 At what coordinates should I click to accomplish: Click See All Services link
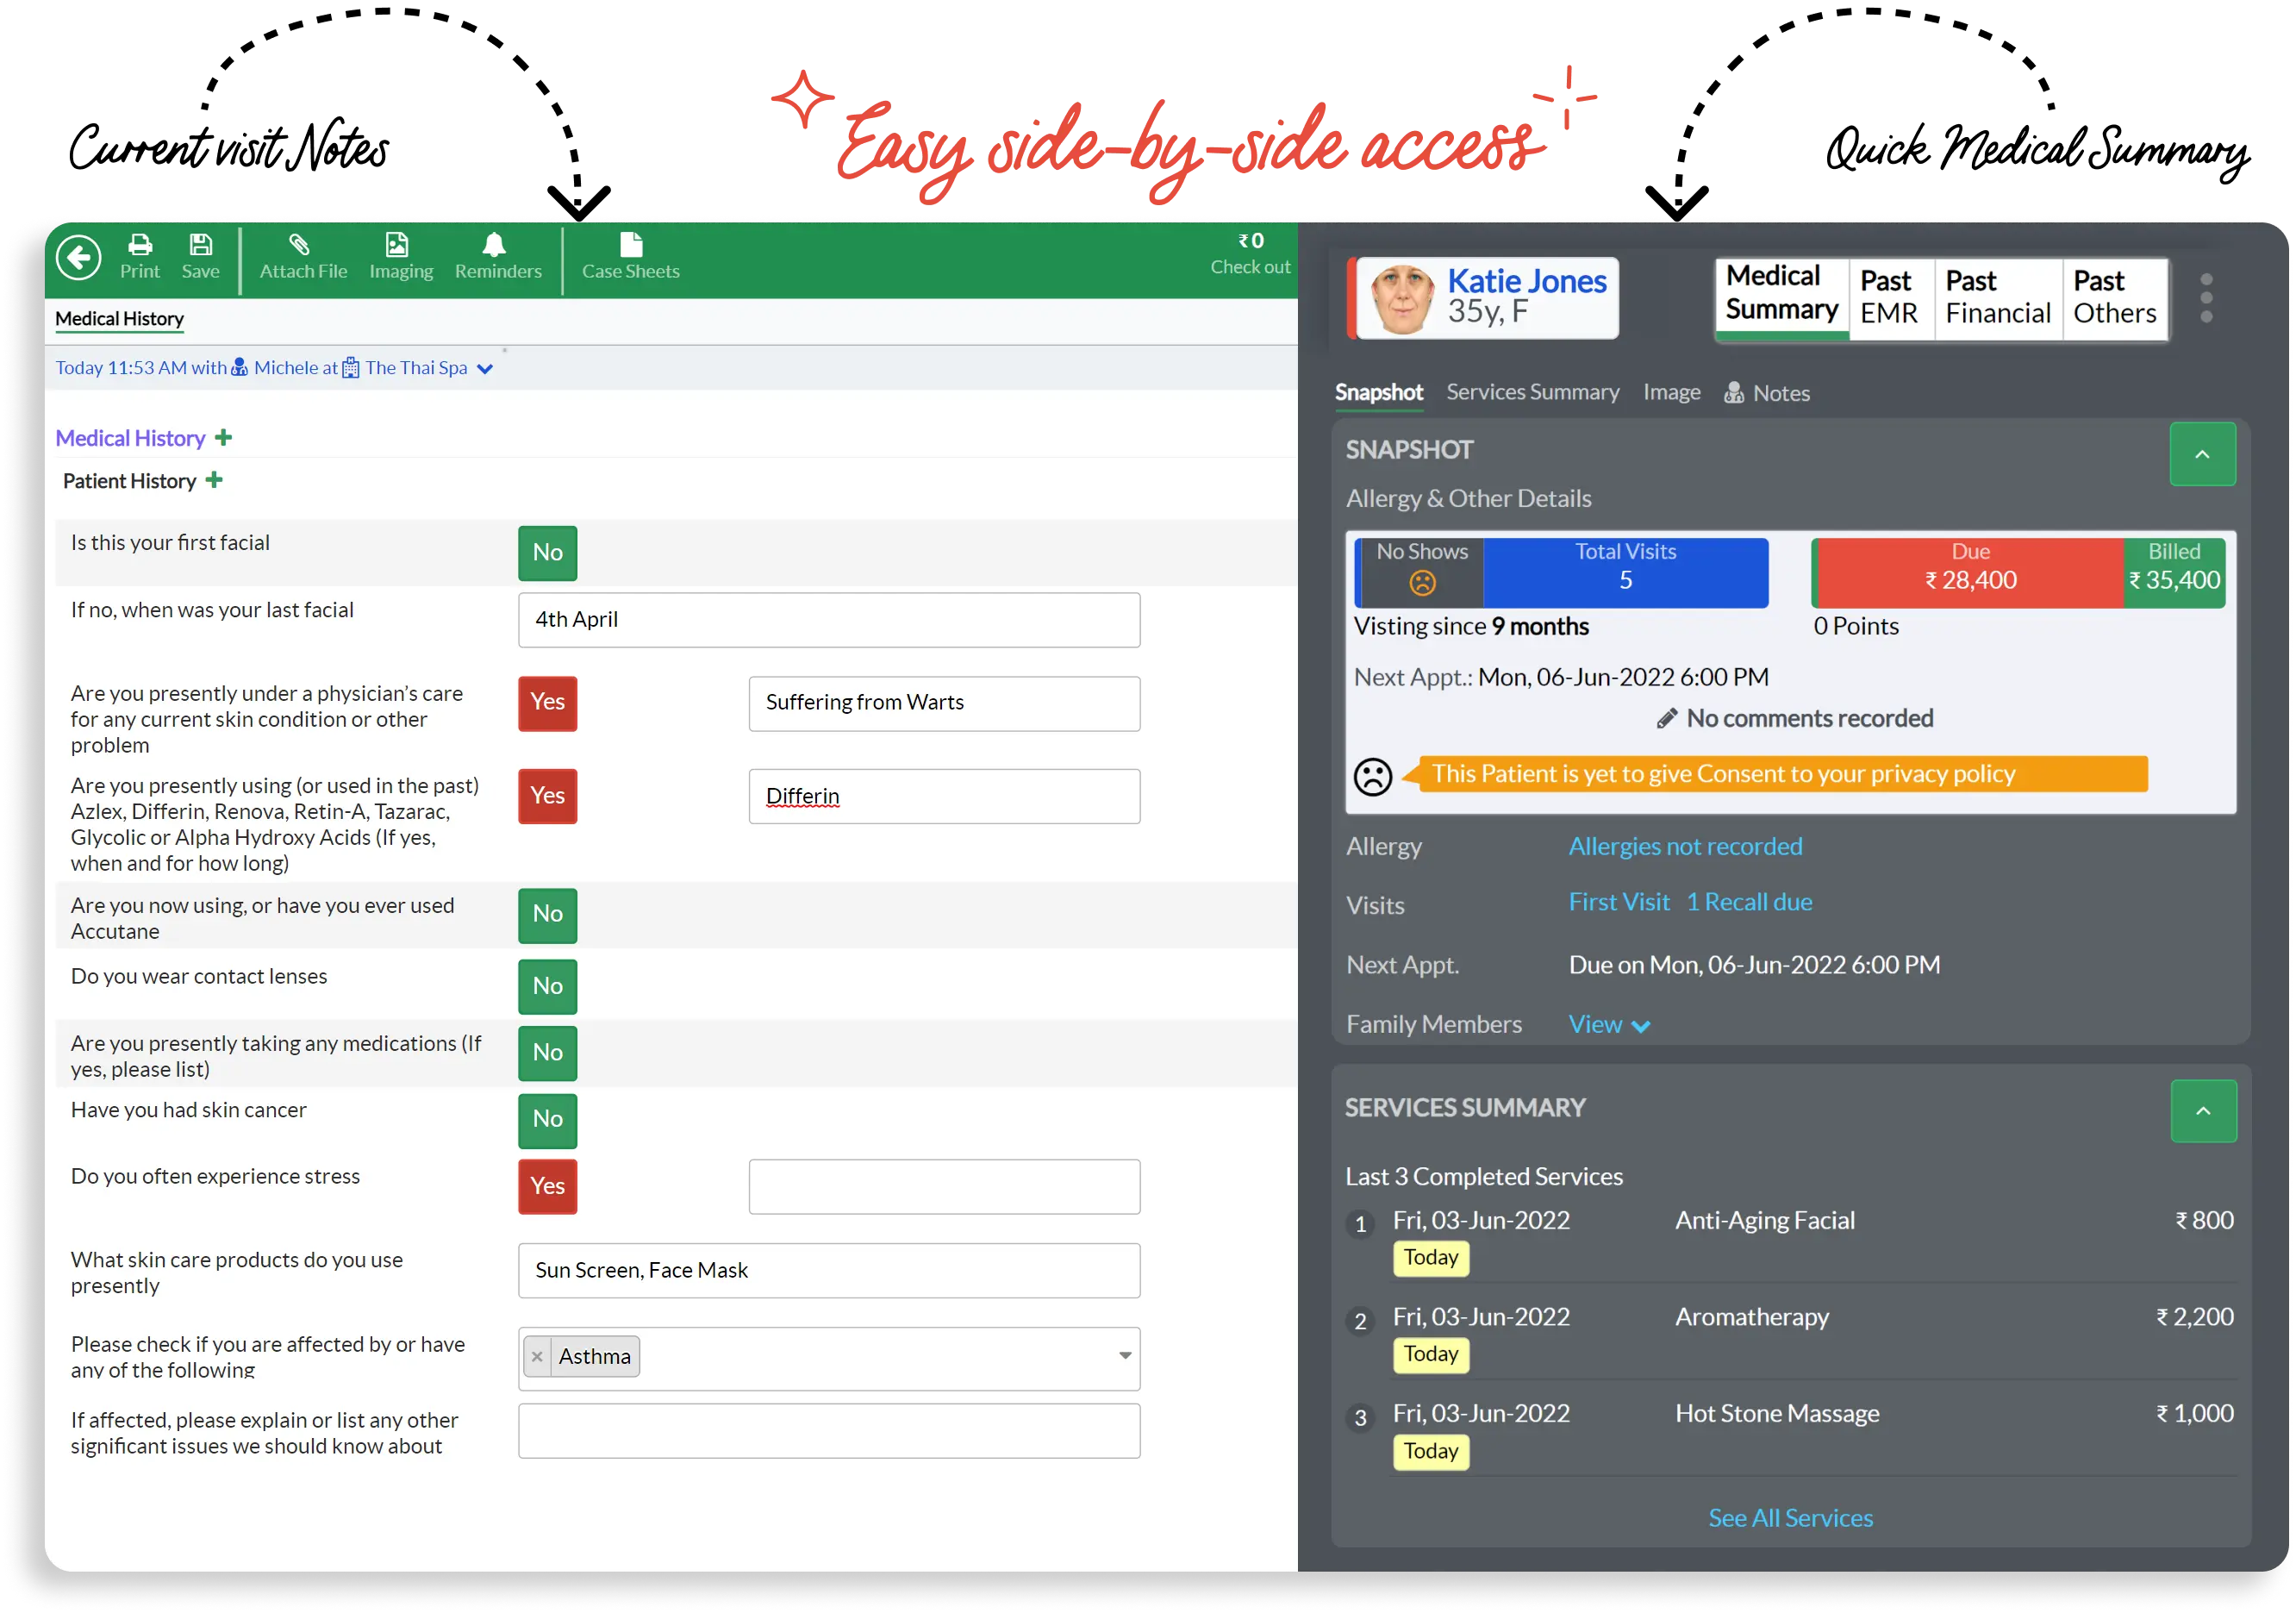tap(1790, 1517)
